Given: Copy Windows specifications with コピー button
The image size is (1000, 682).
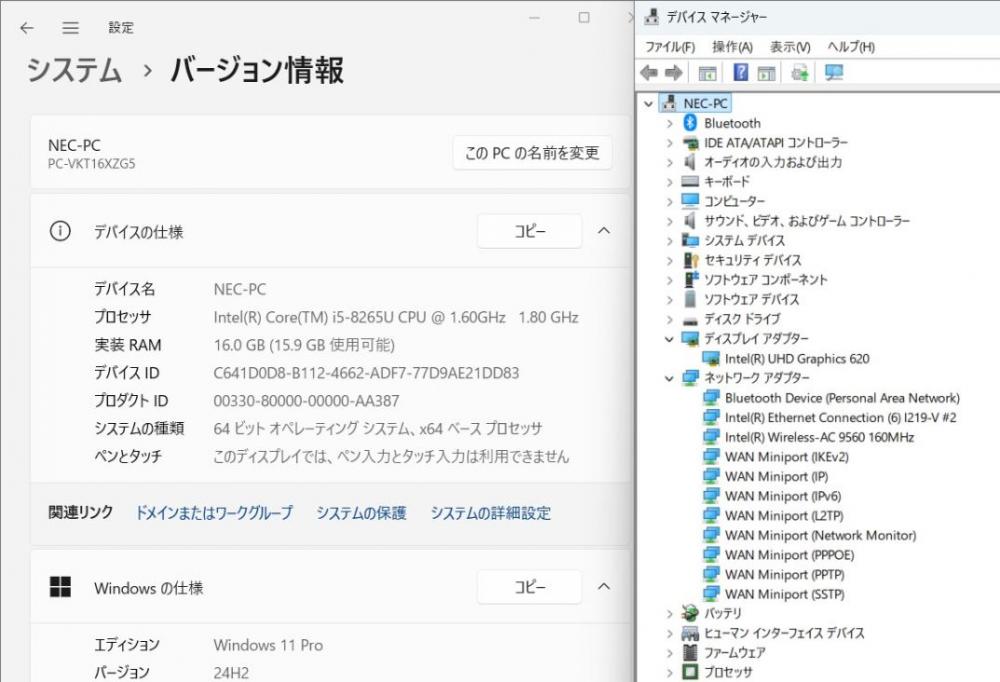Looking at the screenshot, I should 529,587.
